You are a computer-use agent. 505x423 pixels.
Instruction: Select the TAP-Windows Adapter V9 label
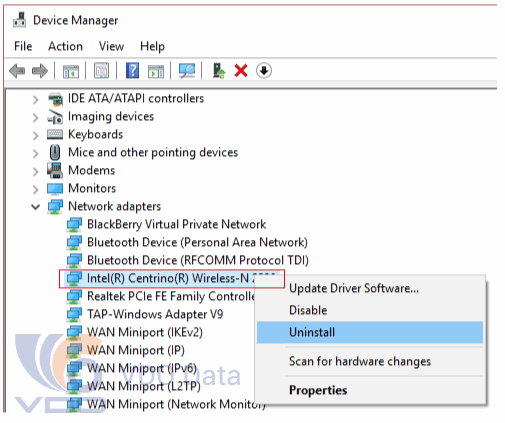tap(155, 314)
